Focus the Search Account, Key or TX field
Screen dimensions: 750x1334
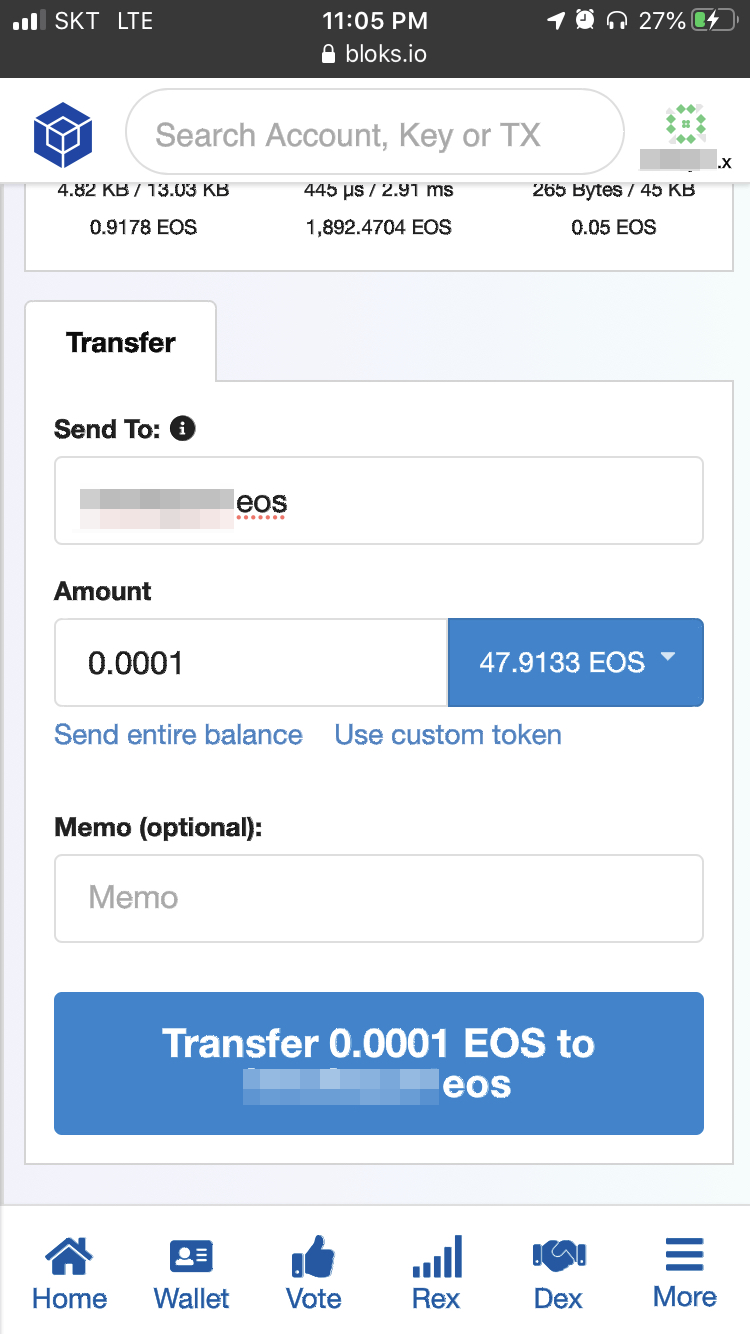374,135
